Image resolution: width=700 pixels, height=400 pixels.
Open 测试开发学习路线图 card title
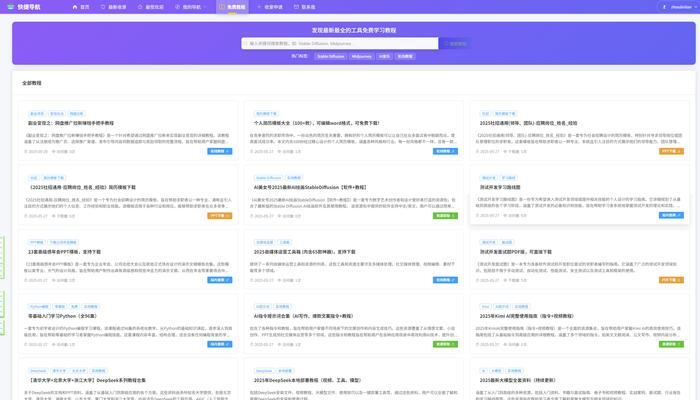(500, 187)
